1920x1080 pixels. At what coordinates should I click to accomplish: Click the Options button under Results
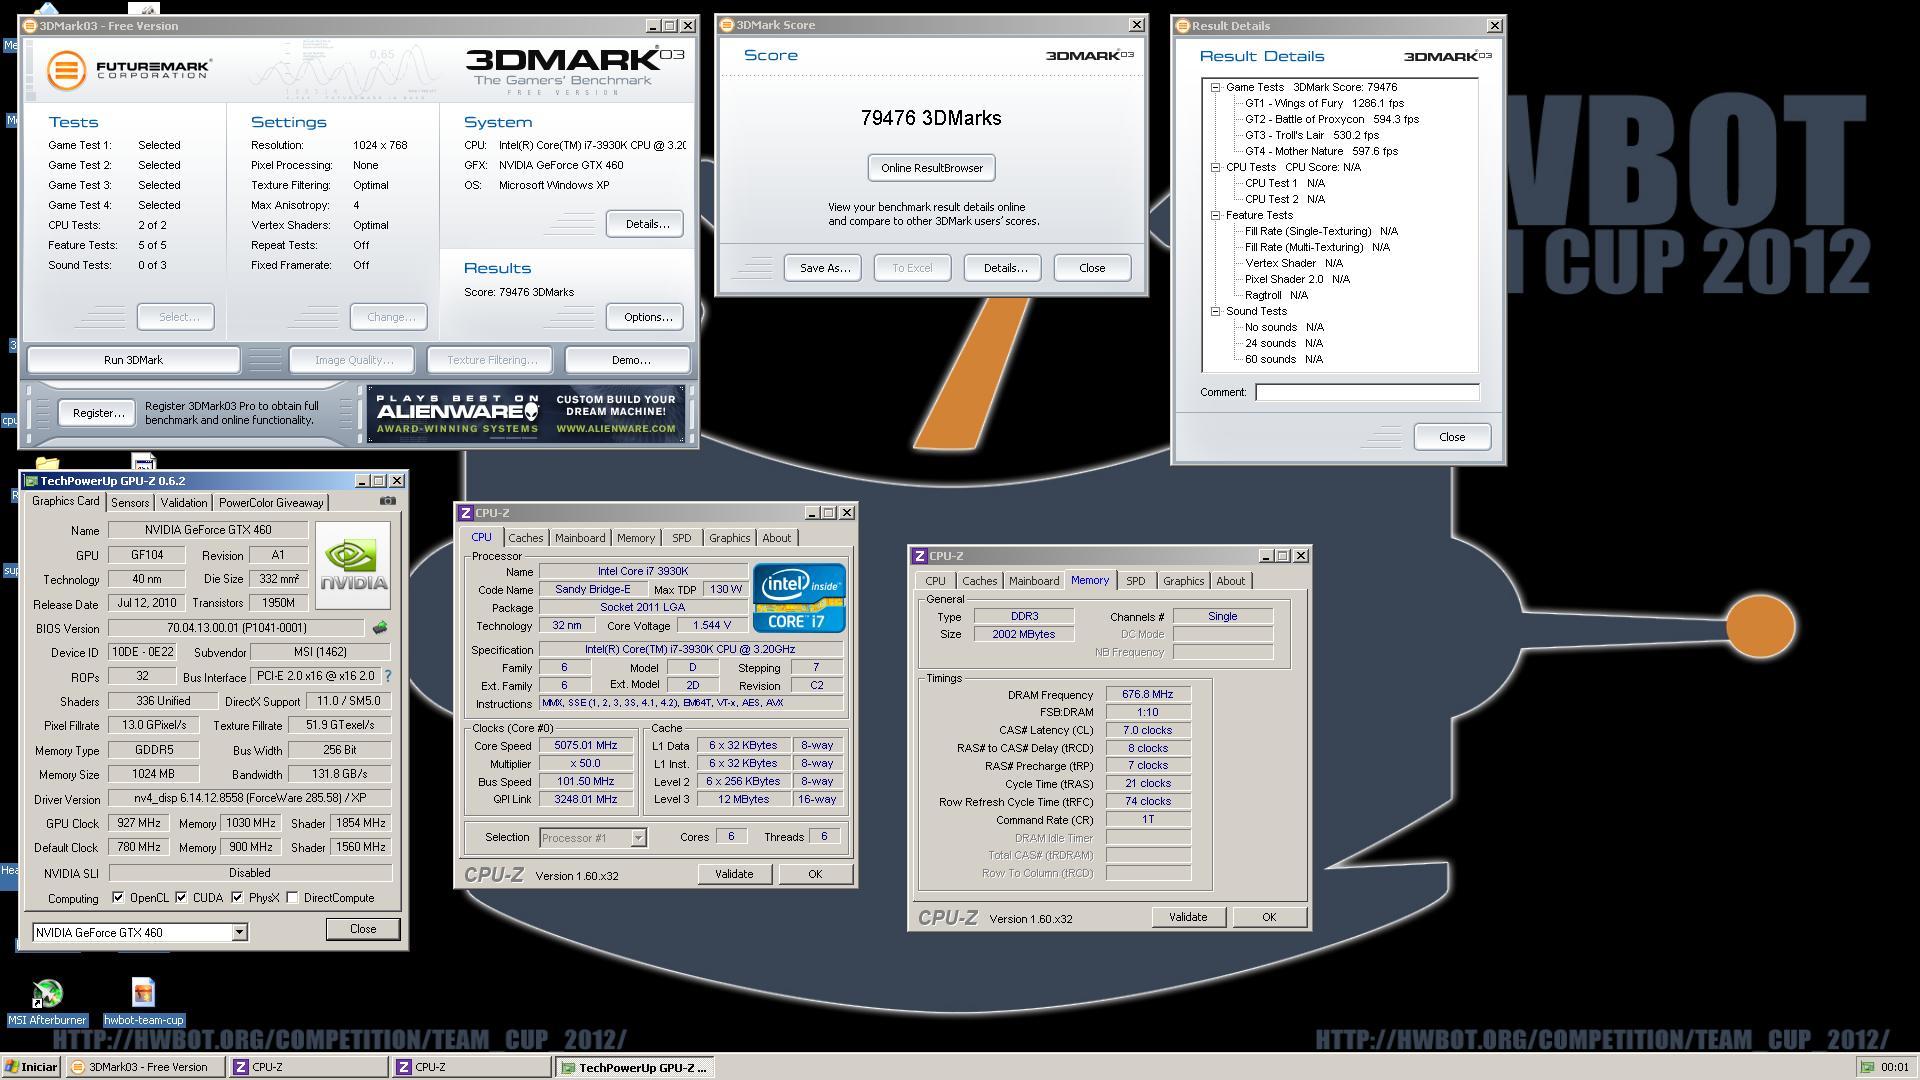646,317
